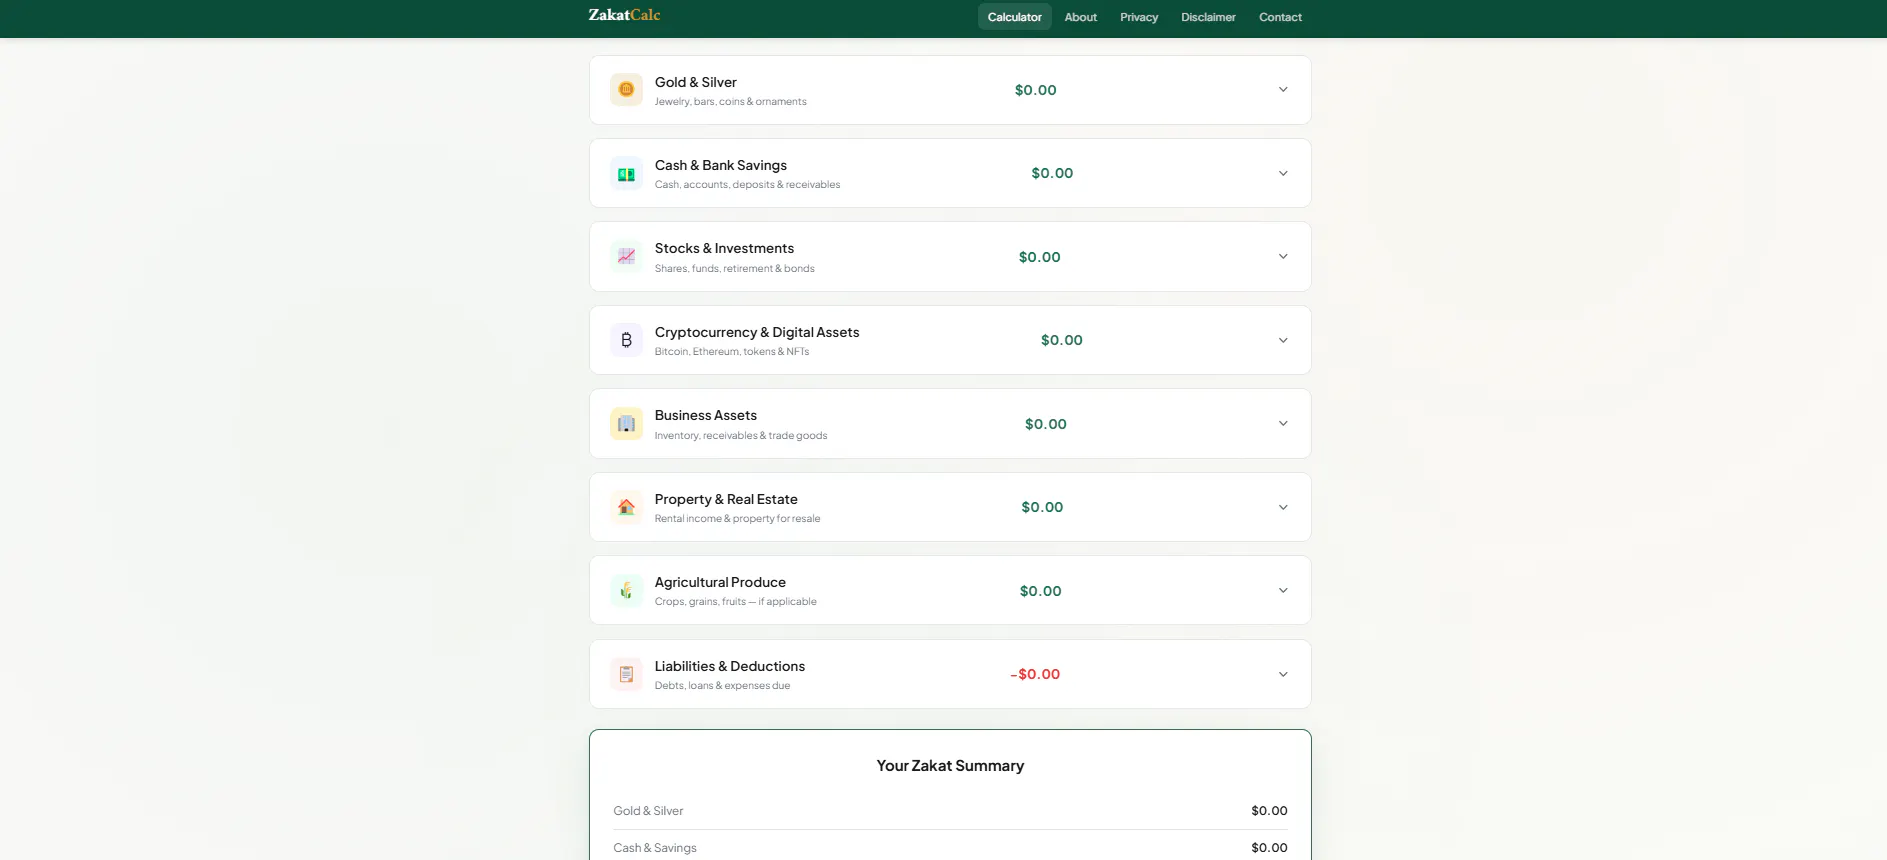The height and width of the screenshot is (860, 1887).
Task: Click the Gold & Silver card title
Action: pyautogui.click(x=696, y=82)
